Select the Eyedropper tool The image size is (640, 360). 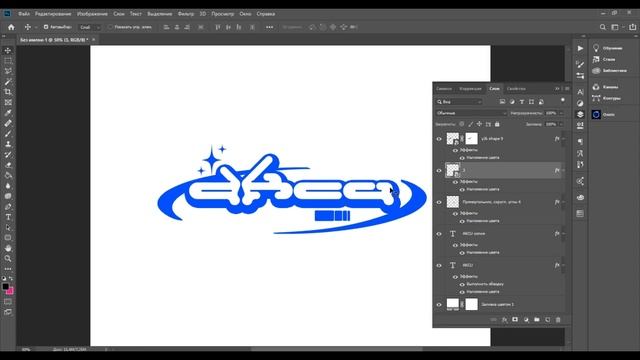8,113
